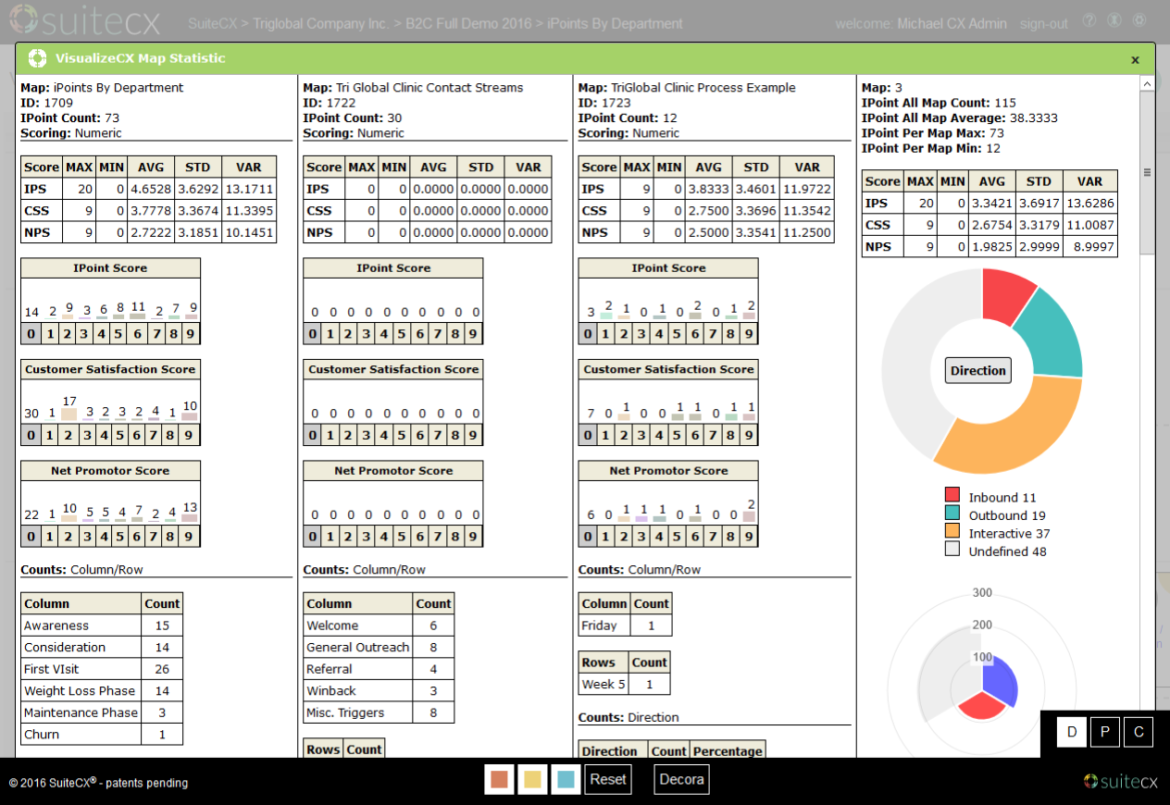This screenshot has height=805, width=1170.
Task: Click the VisualizeCX logo icon in dialog header
Action: click(x=37, y=58)
